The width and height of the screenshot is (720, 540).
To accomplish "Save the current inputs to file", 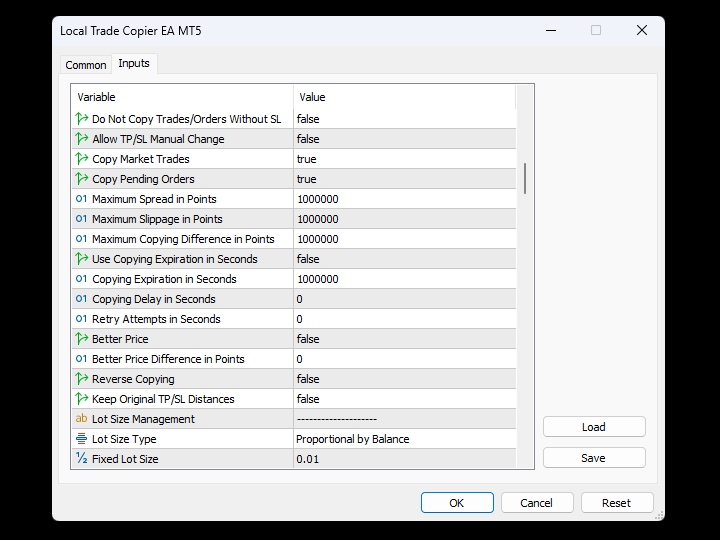I will (x=594, y=458).
